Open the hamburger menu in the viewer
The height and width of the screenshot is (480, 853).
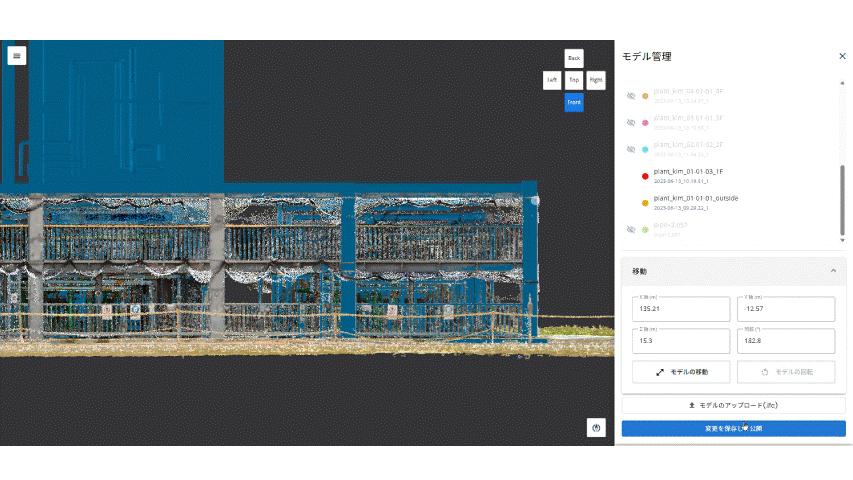point(17,56)
